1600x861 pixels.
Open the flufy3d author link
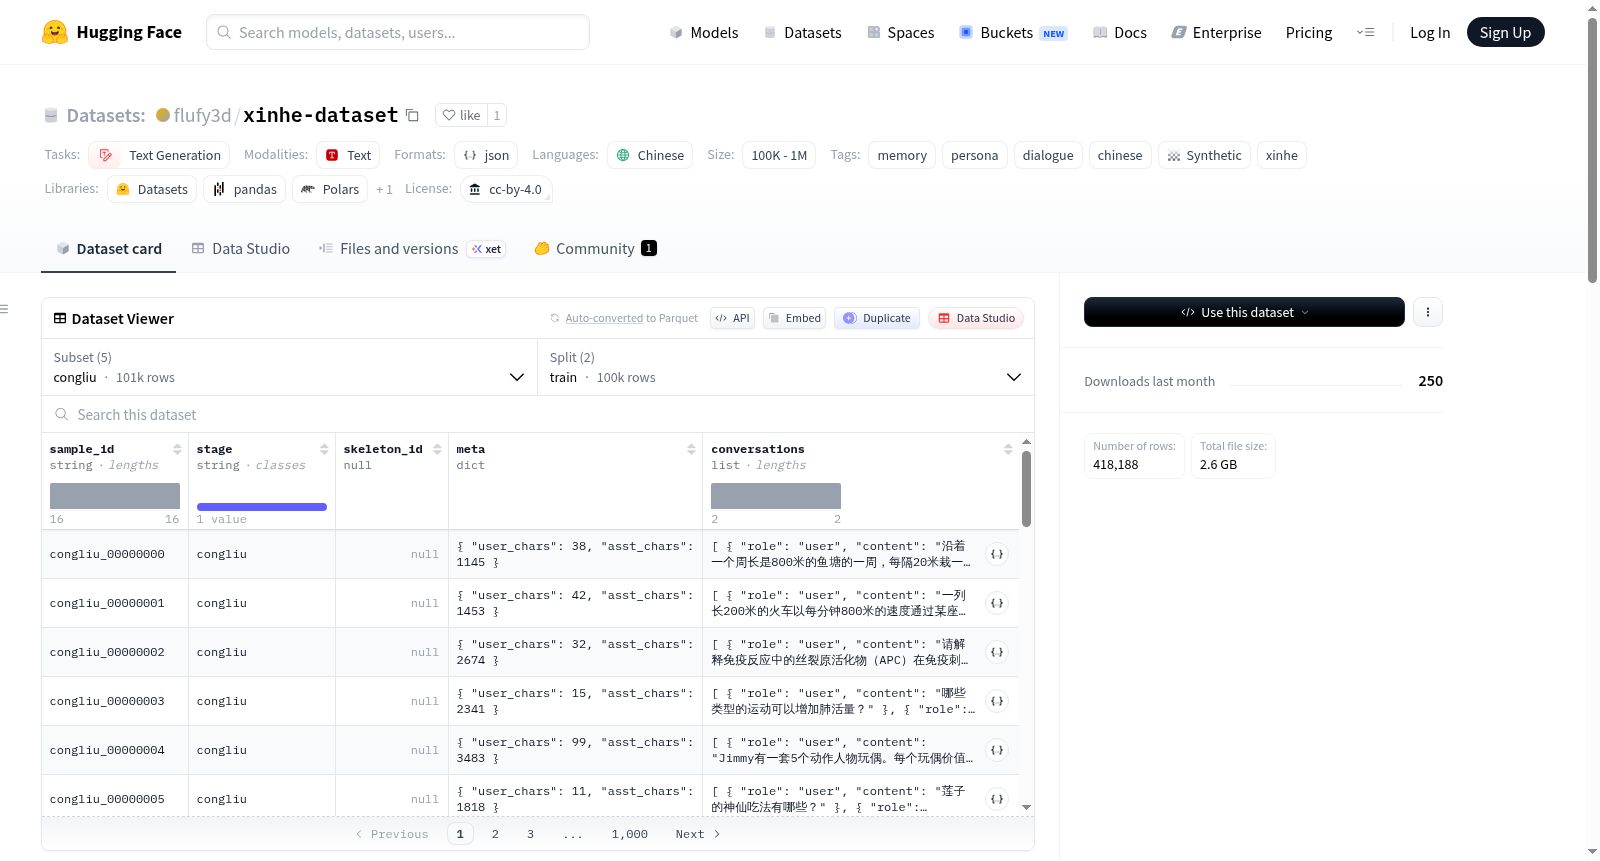[202, 115]
